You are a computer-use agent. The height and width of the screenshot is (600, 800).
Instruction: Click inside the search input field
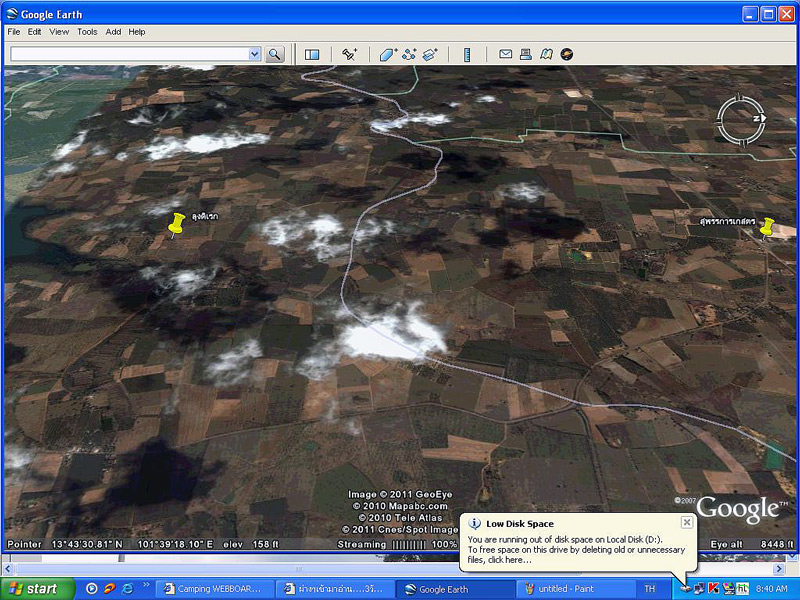tap(128, 54)
